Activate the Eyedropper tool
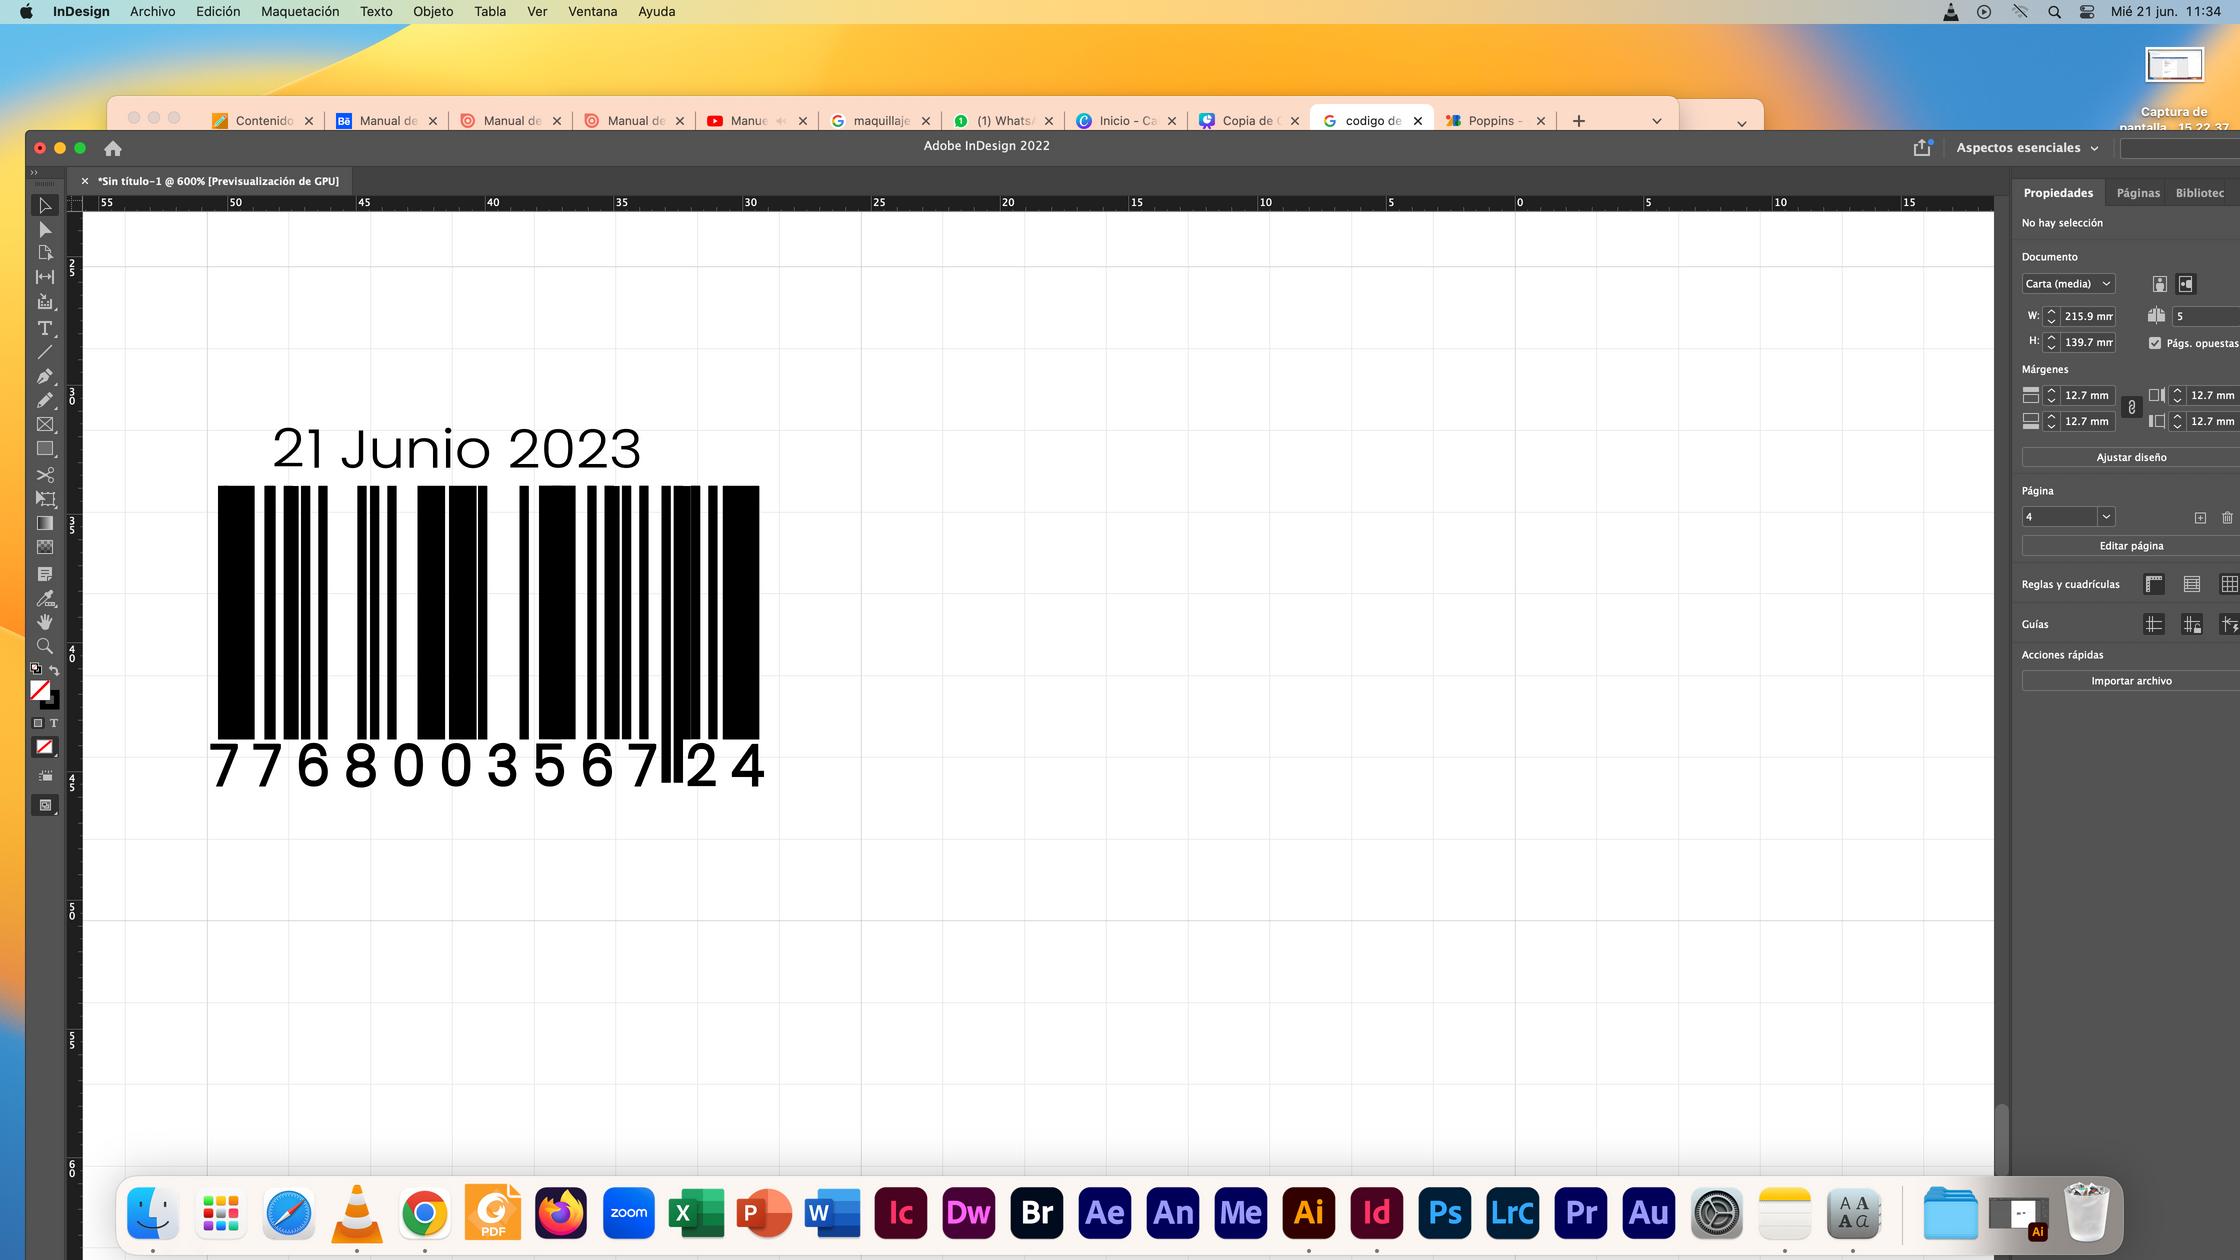 coord(45,599)
